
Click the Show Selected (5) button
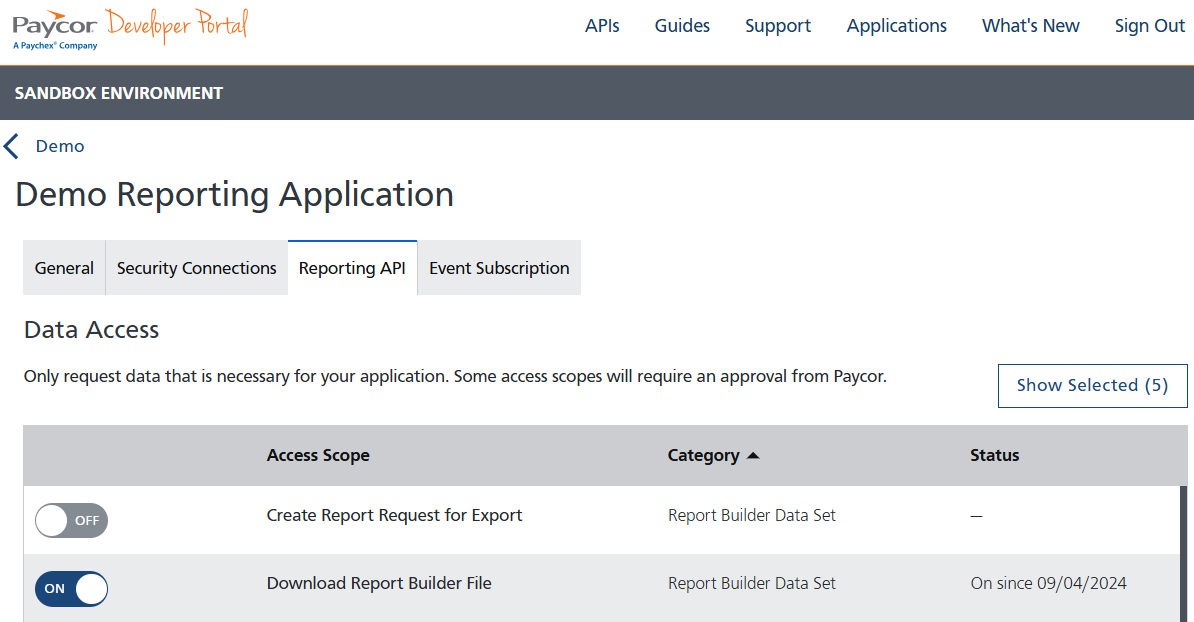point(1092,385)
